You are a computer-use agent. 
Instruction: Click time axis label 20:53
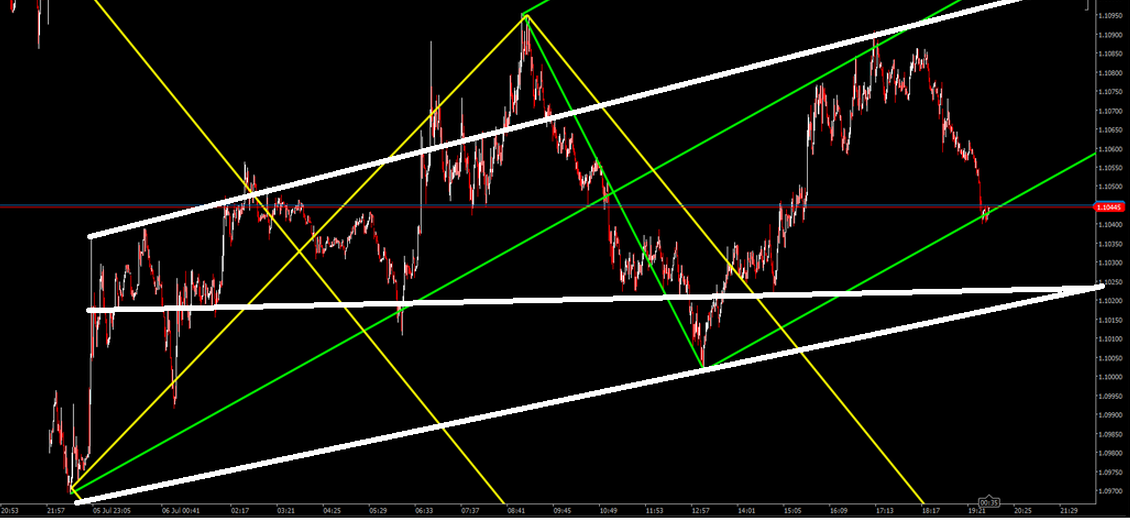[x=10, y=510]
